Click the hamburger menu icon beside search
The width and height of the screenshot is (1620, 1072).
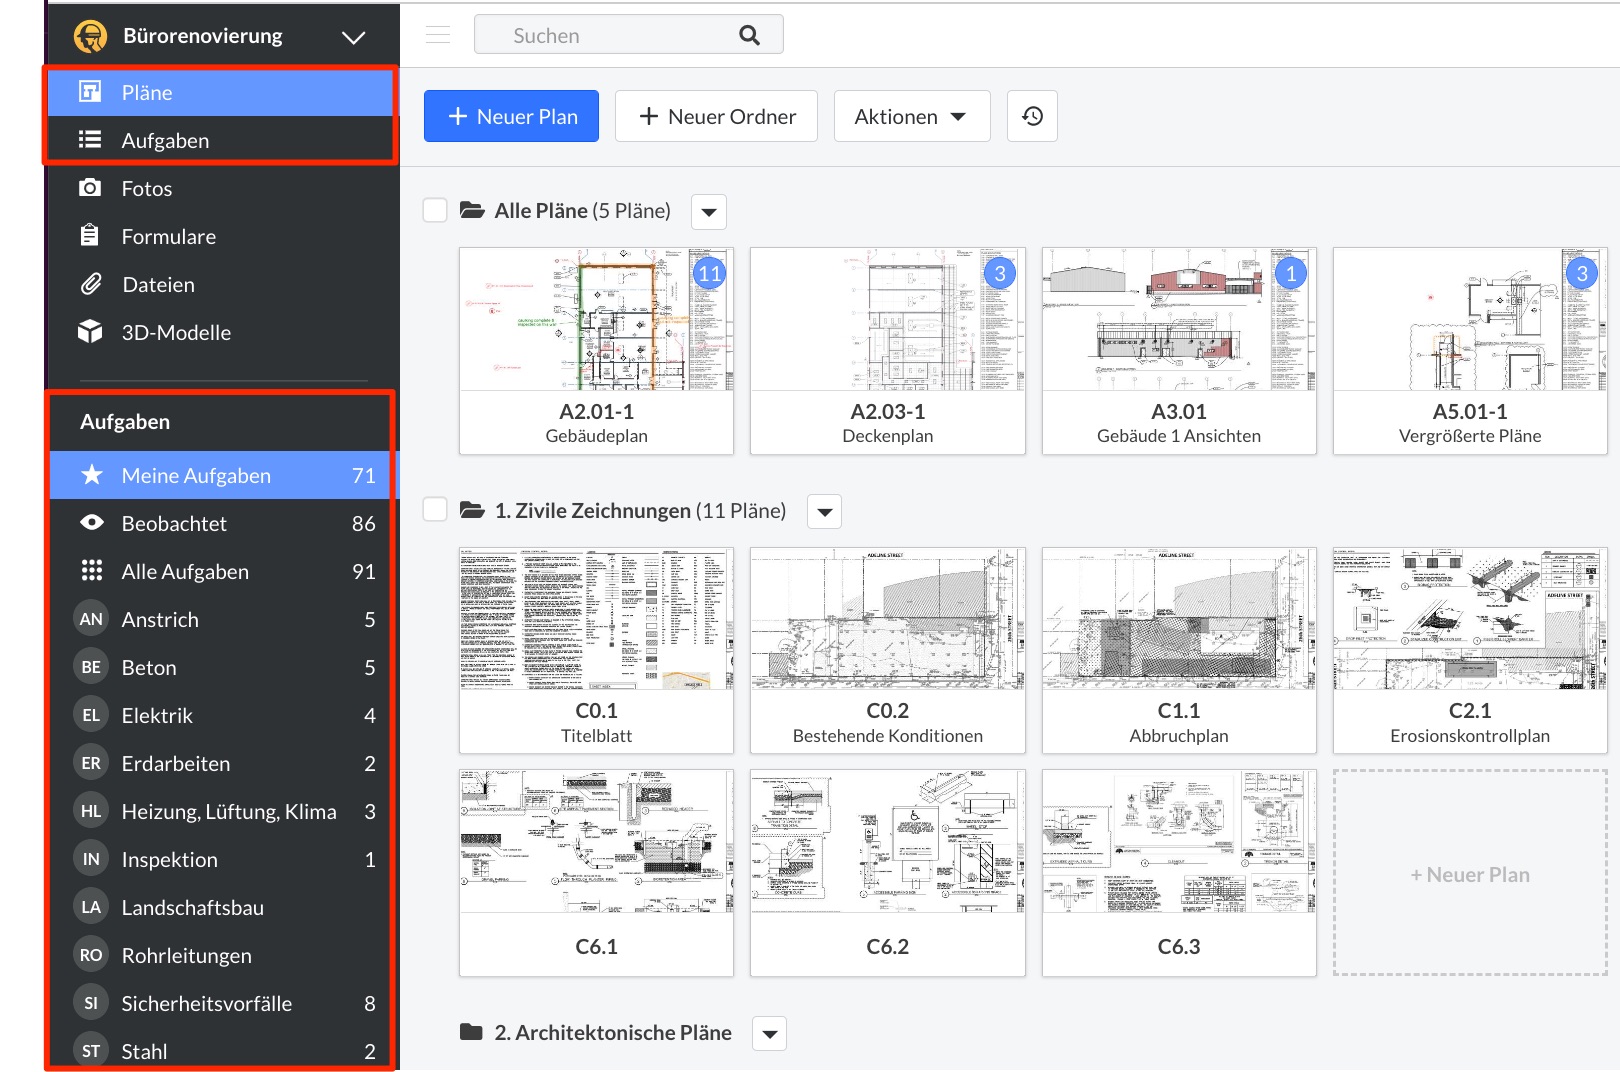pos(437,35)
